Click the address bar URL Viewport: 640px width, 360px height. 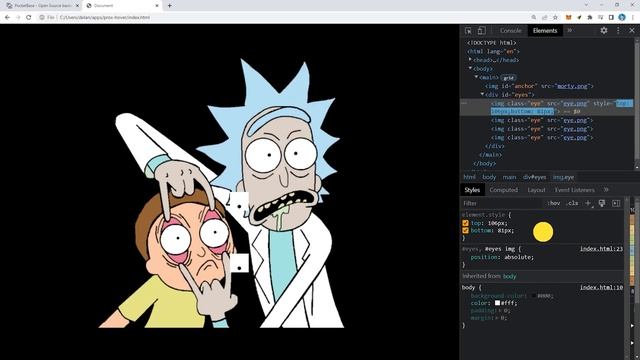click(x=105, y=18)
